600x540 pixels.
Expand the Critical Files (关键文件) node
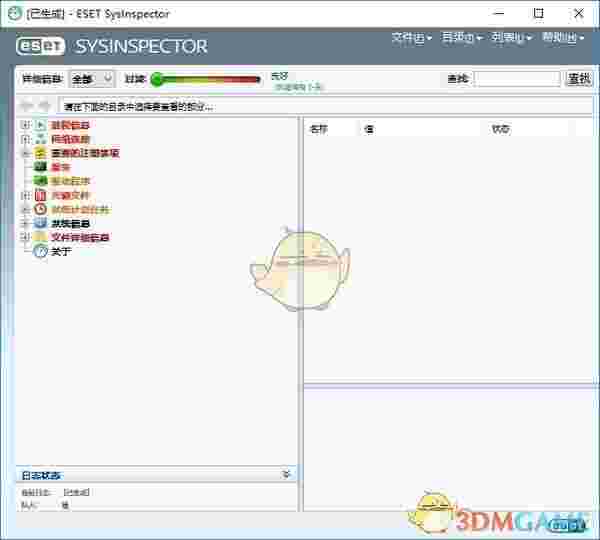[x=25, y=195]
